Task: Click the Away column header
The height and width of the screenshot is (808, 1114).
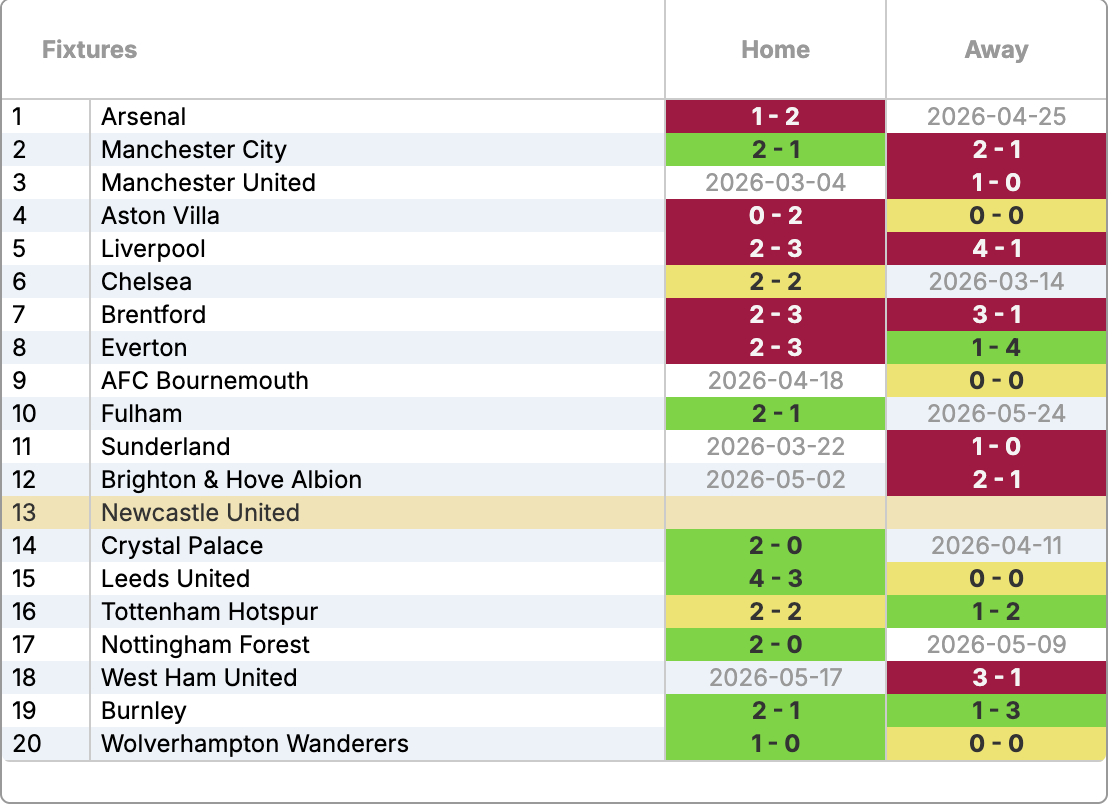Action: click(x=996, y=50)
